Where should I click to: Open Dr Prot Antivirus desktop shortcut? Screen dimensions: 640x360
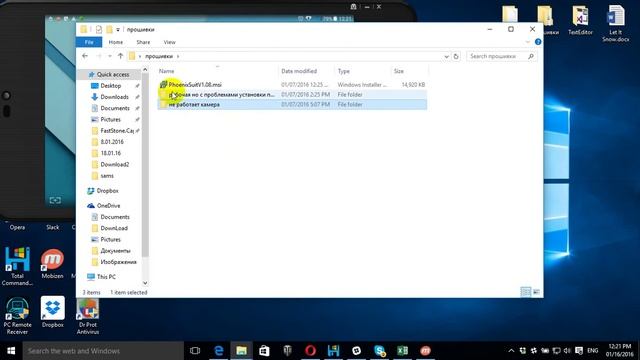click(88, 316)
